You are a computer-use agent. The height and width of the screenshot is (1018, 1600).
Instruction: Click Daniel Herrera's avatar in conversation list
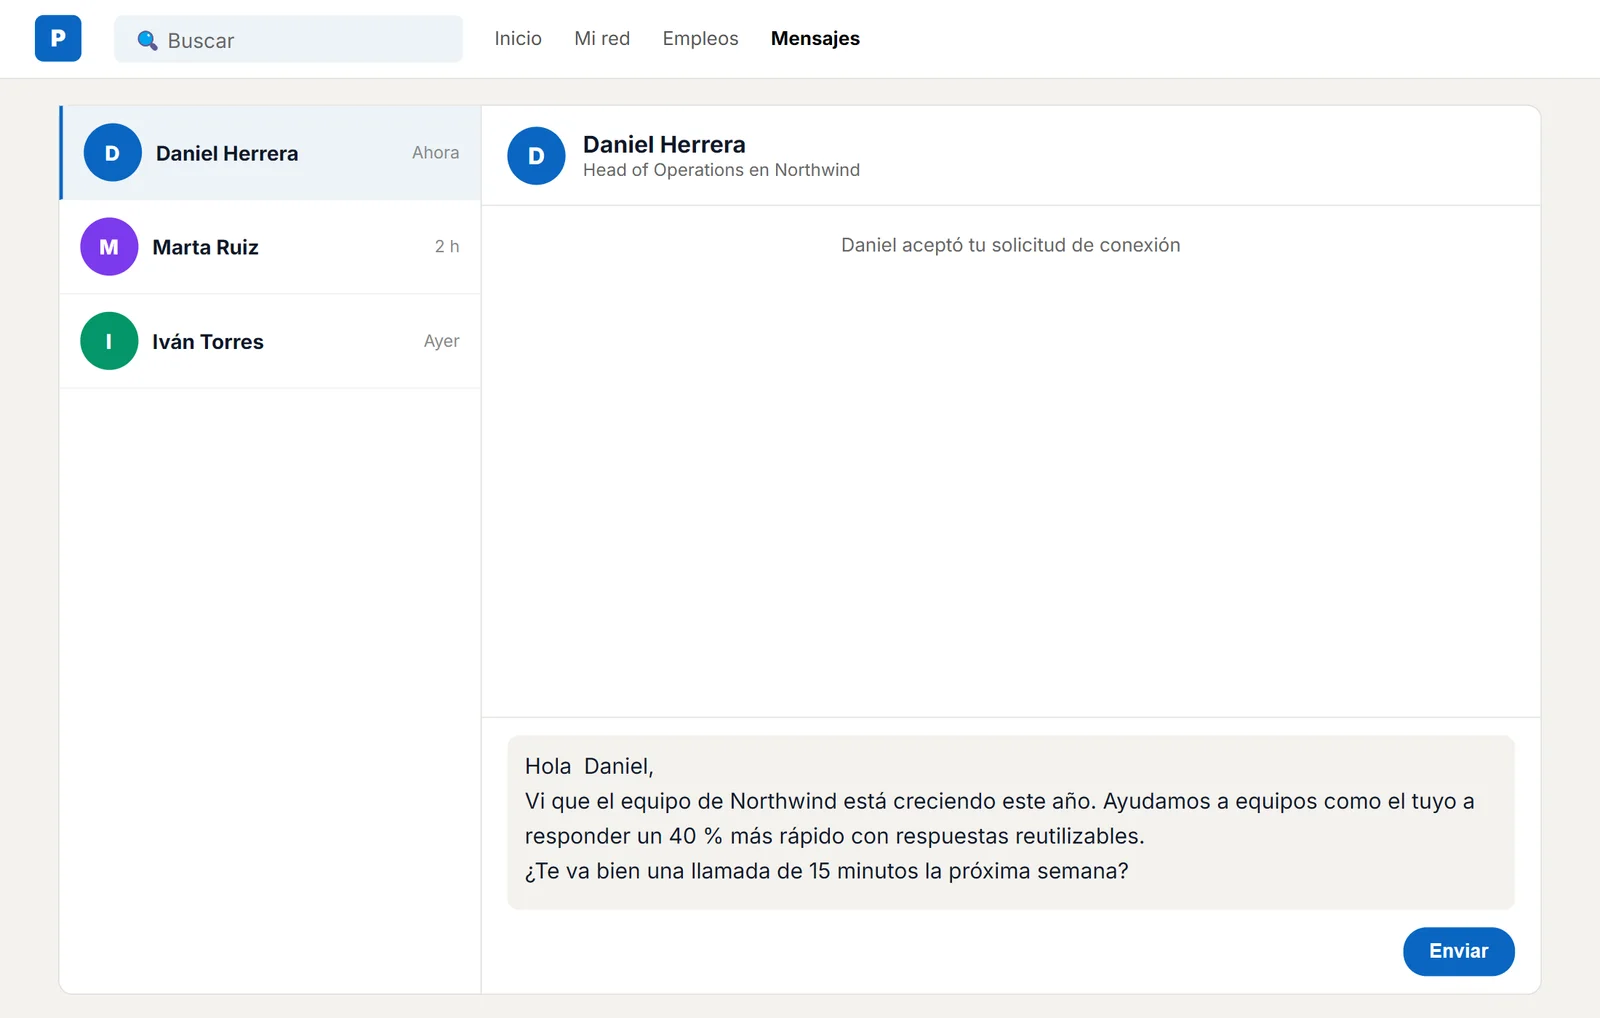point(112,153)
